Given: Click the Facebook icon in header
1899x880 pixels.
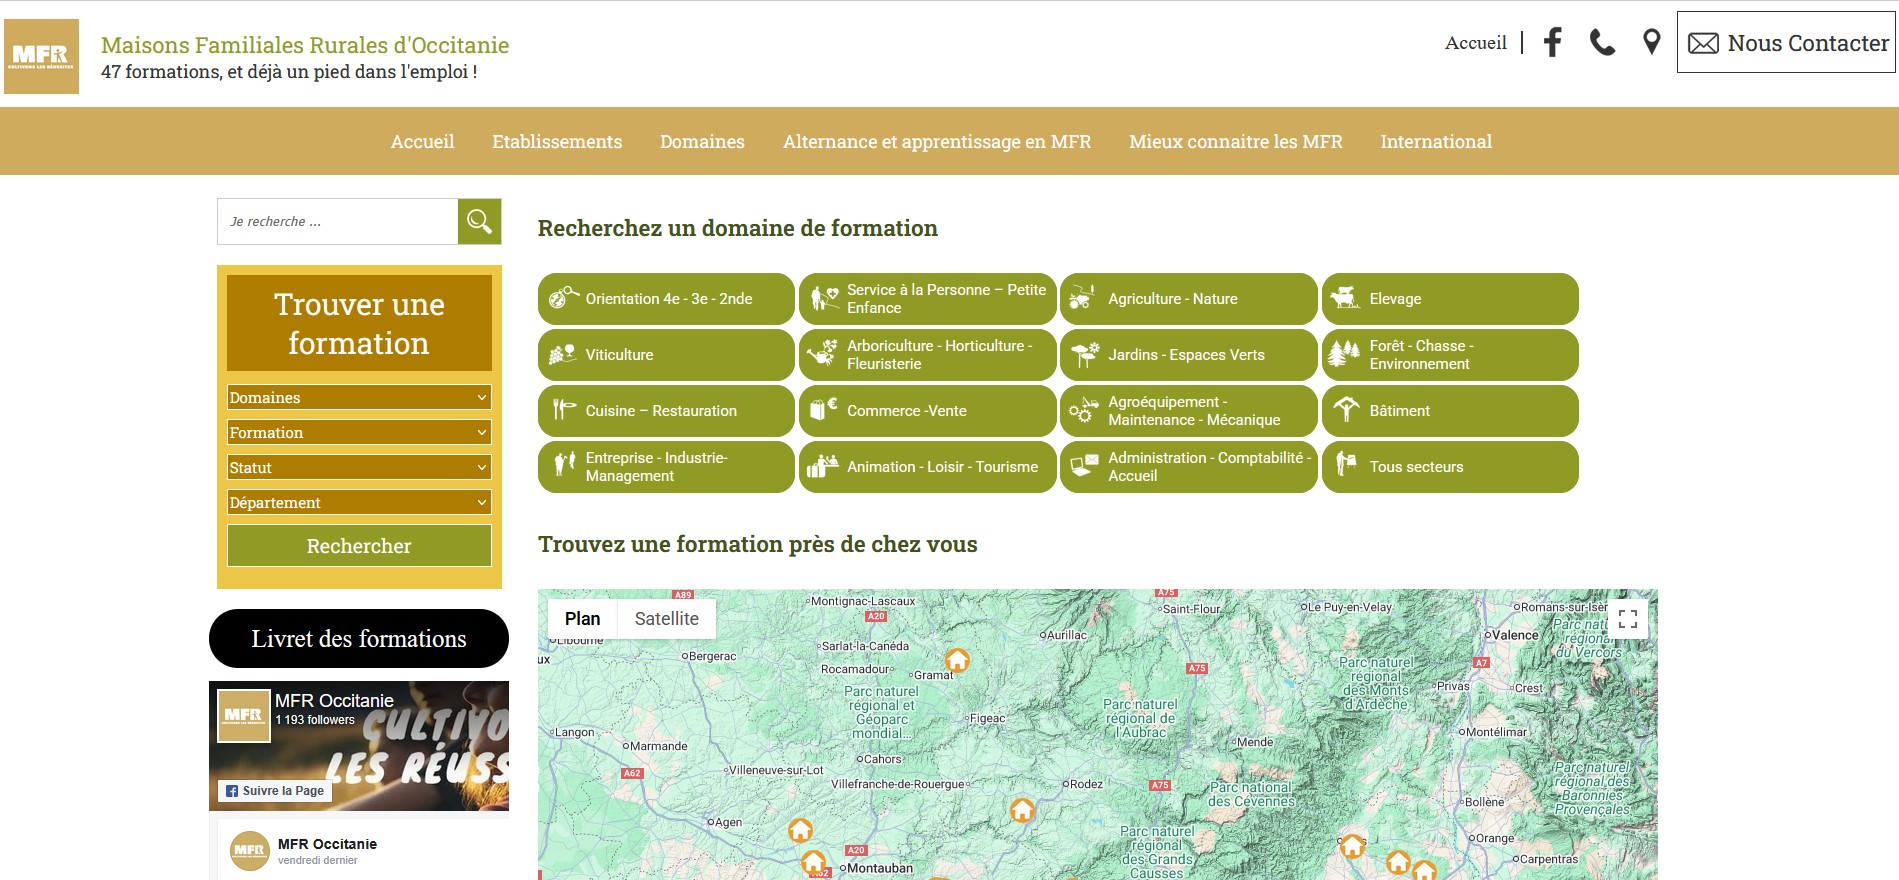Looking at the screenshot, I should pyautogui.click(x=1552, y=42).
